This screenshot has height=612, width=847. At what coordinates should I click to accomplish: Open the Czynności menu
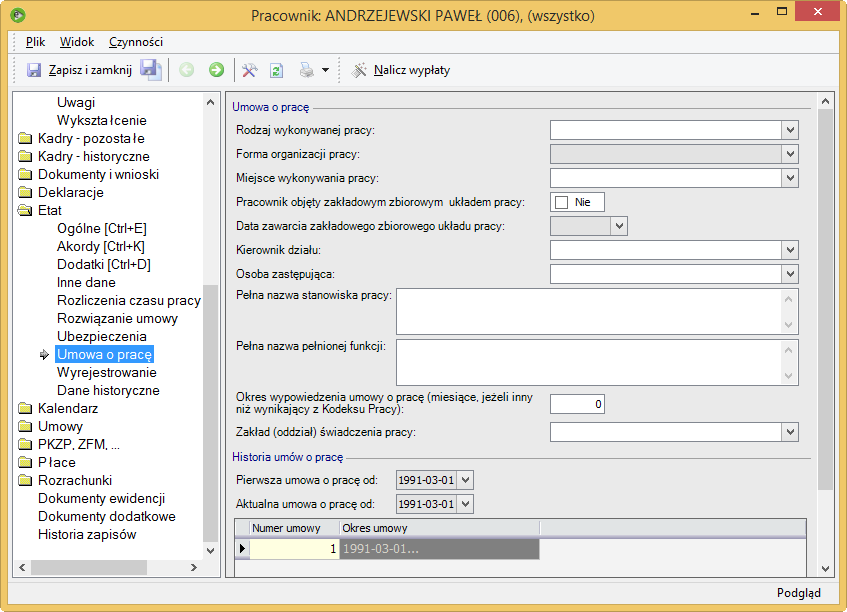[136, 42]
